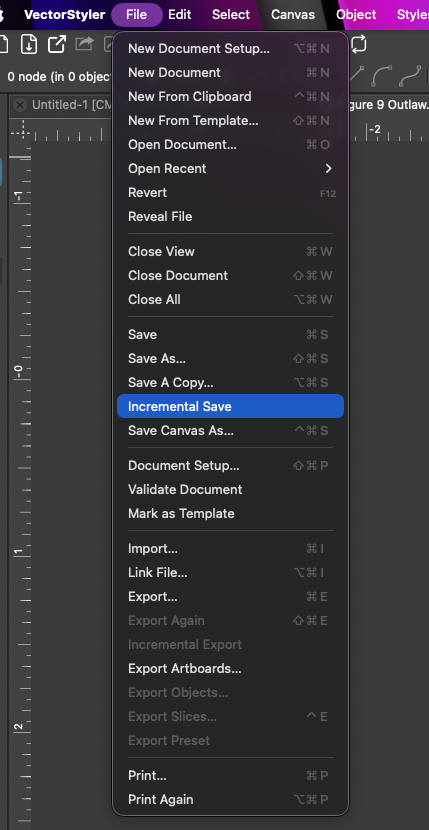The width and height of the screenshot is (429, 830).
Task: Choose Close All
Action: [230, 299]
